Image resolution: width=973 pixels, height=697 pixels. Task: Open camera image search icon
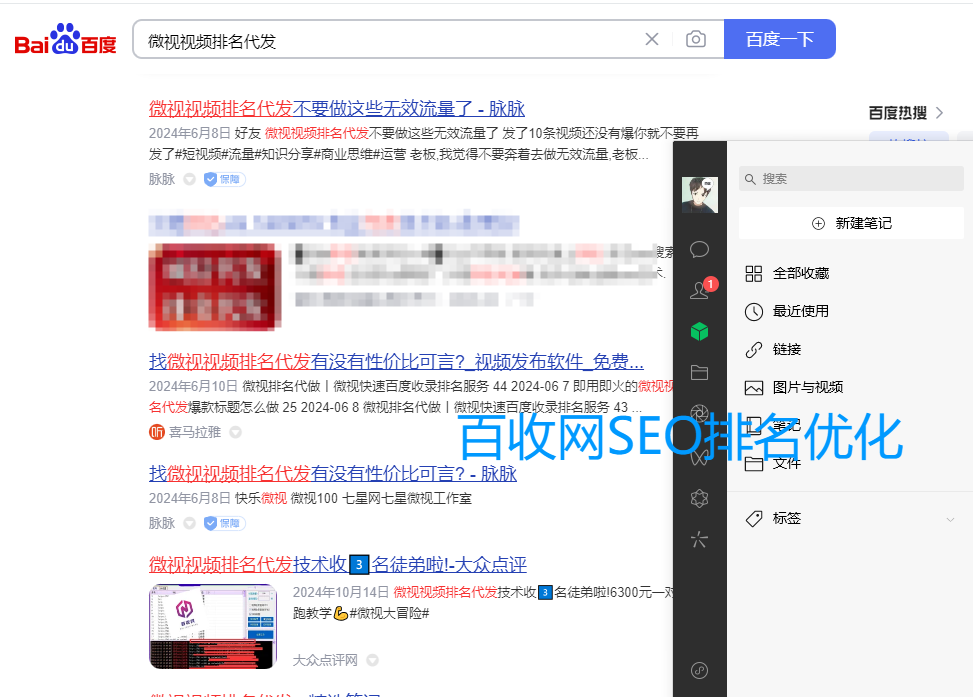(696, 40)
